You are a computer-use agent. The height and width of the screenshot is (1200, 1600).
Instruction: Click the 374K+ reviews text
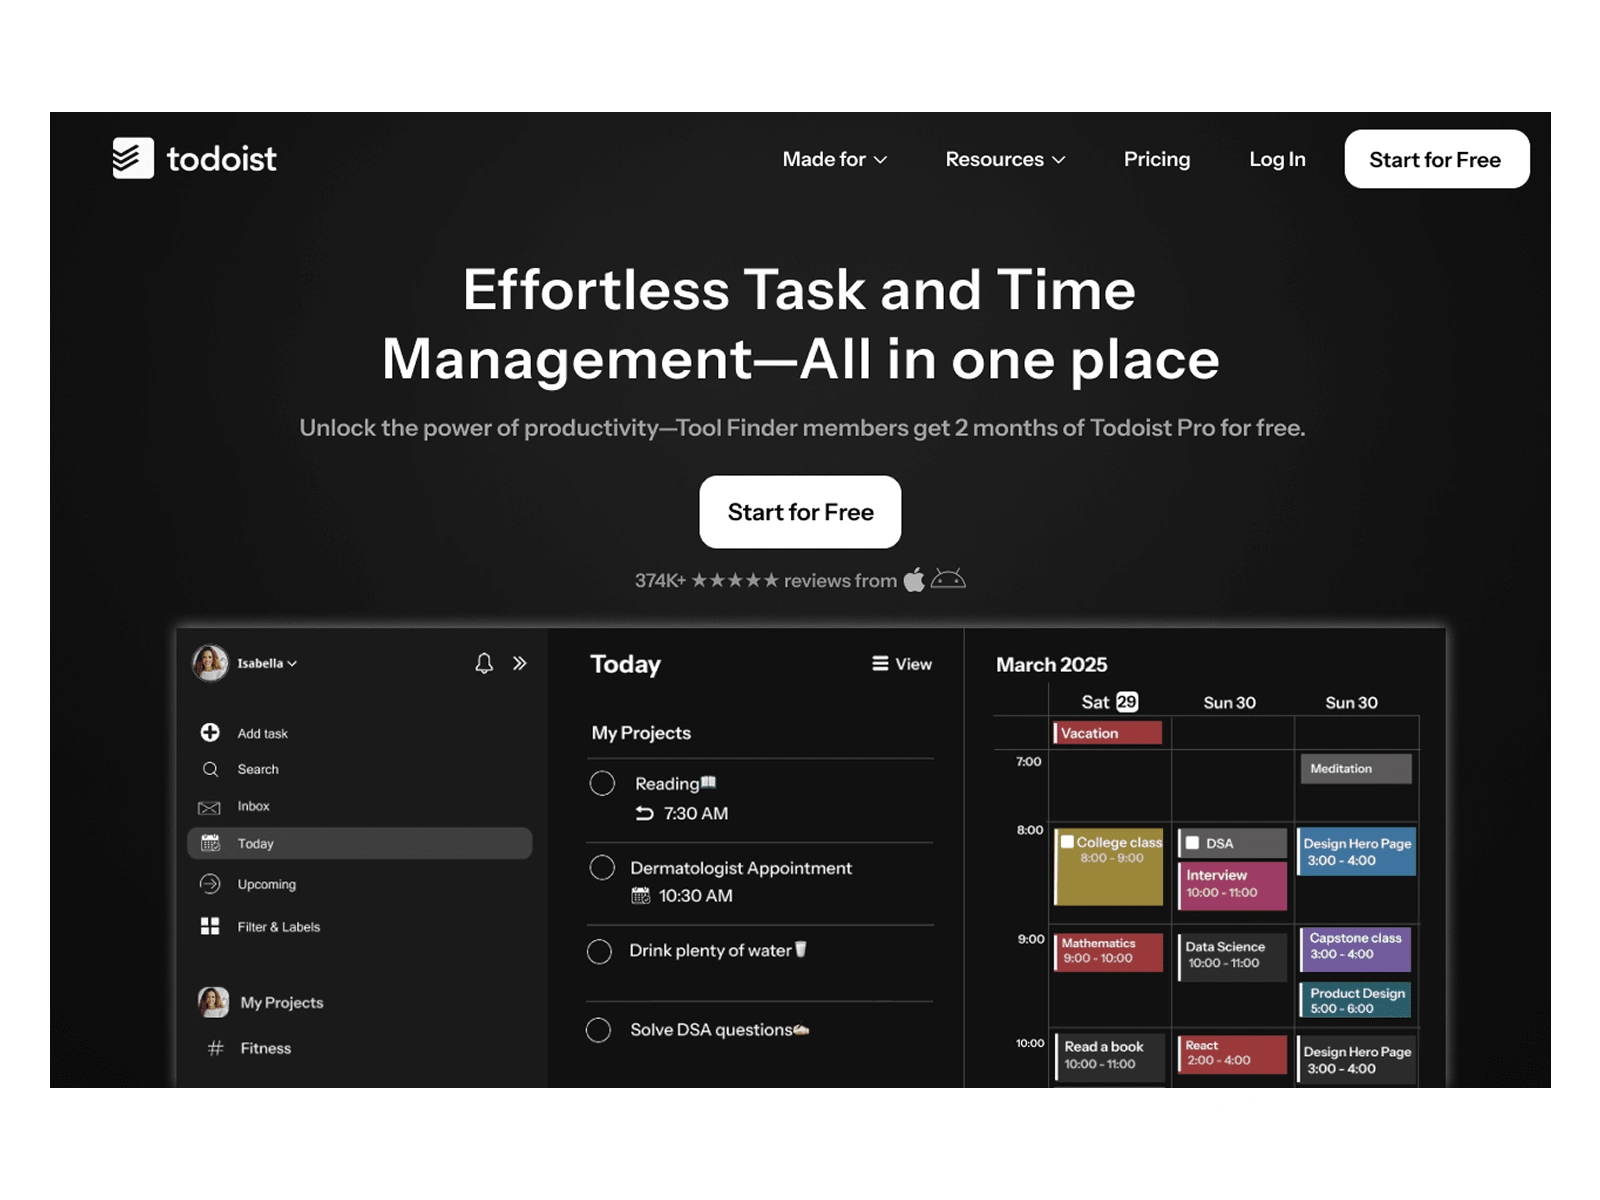click(766, 581)
